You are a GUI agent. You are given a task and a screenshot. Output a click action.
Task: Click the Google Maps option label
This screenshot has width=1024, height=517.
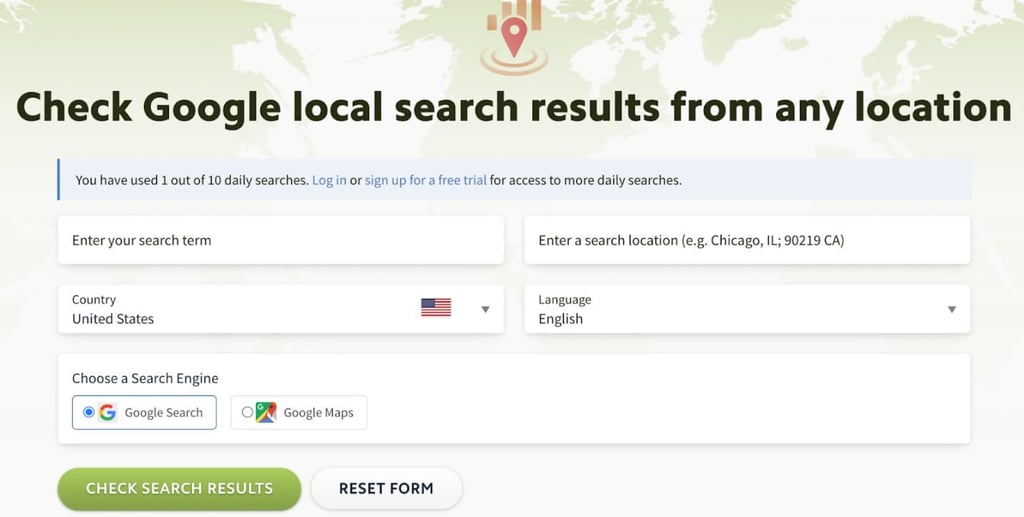pos(318,413)
